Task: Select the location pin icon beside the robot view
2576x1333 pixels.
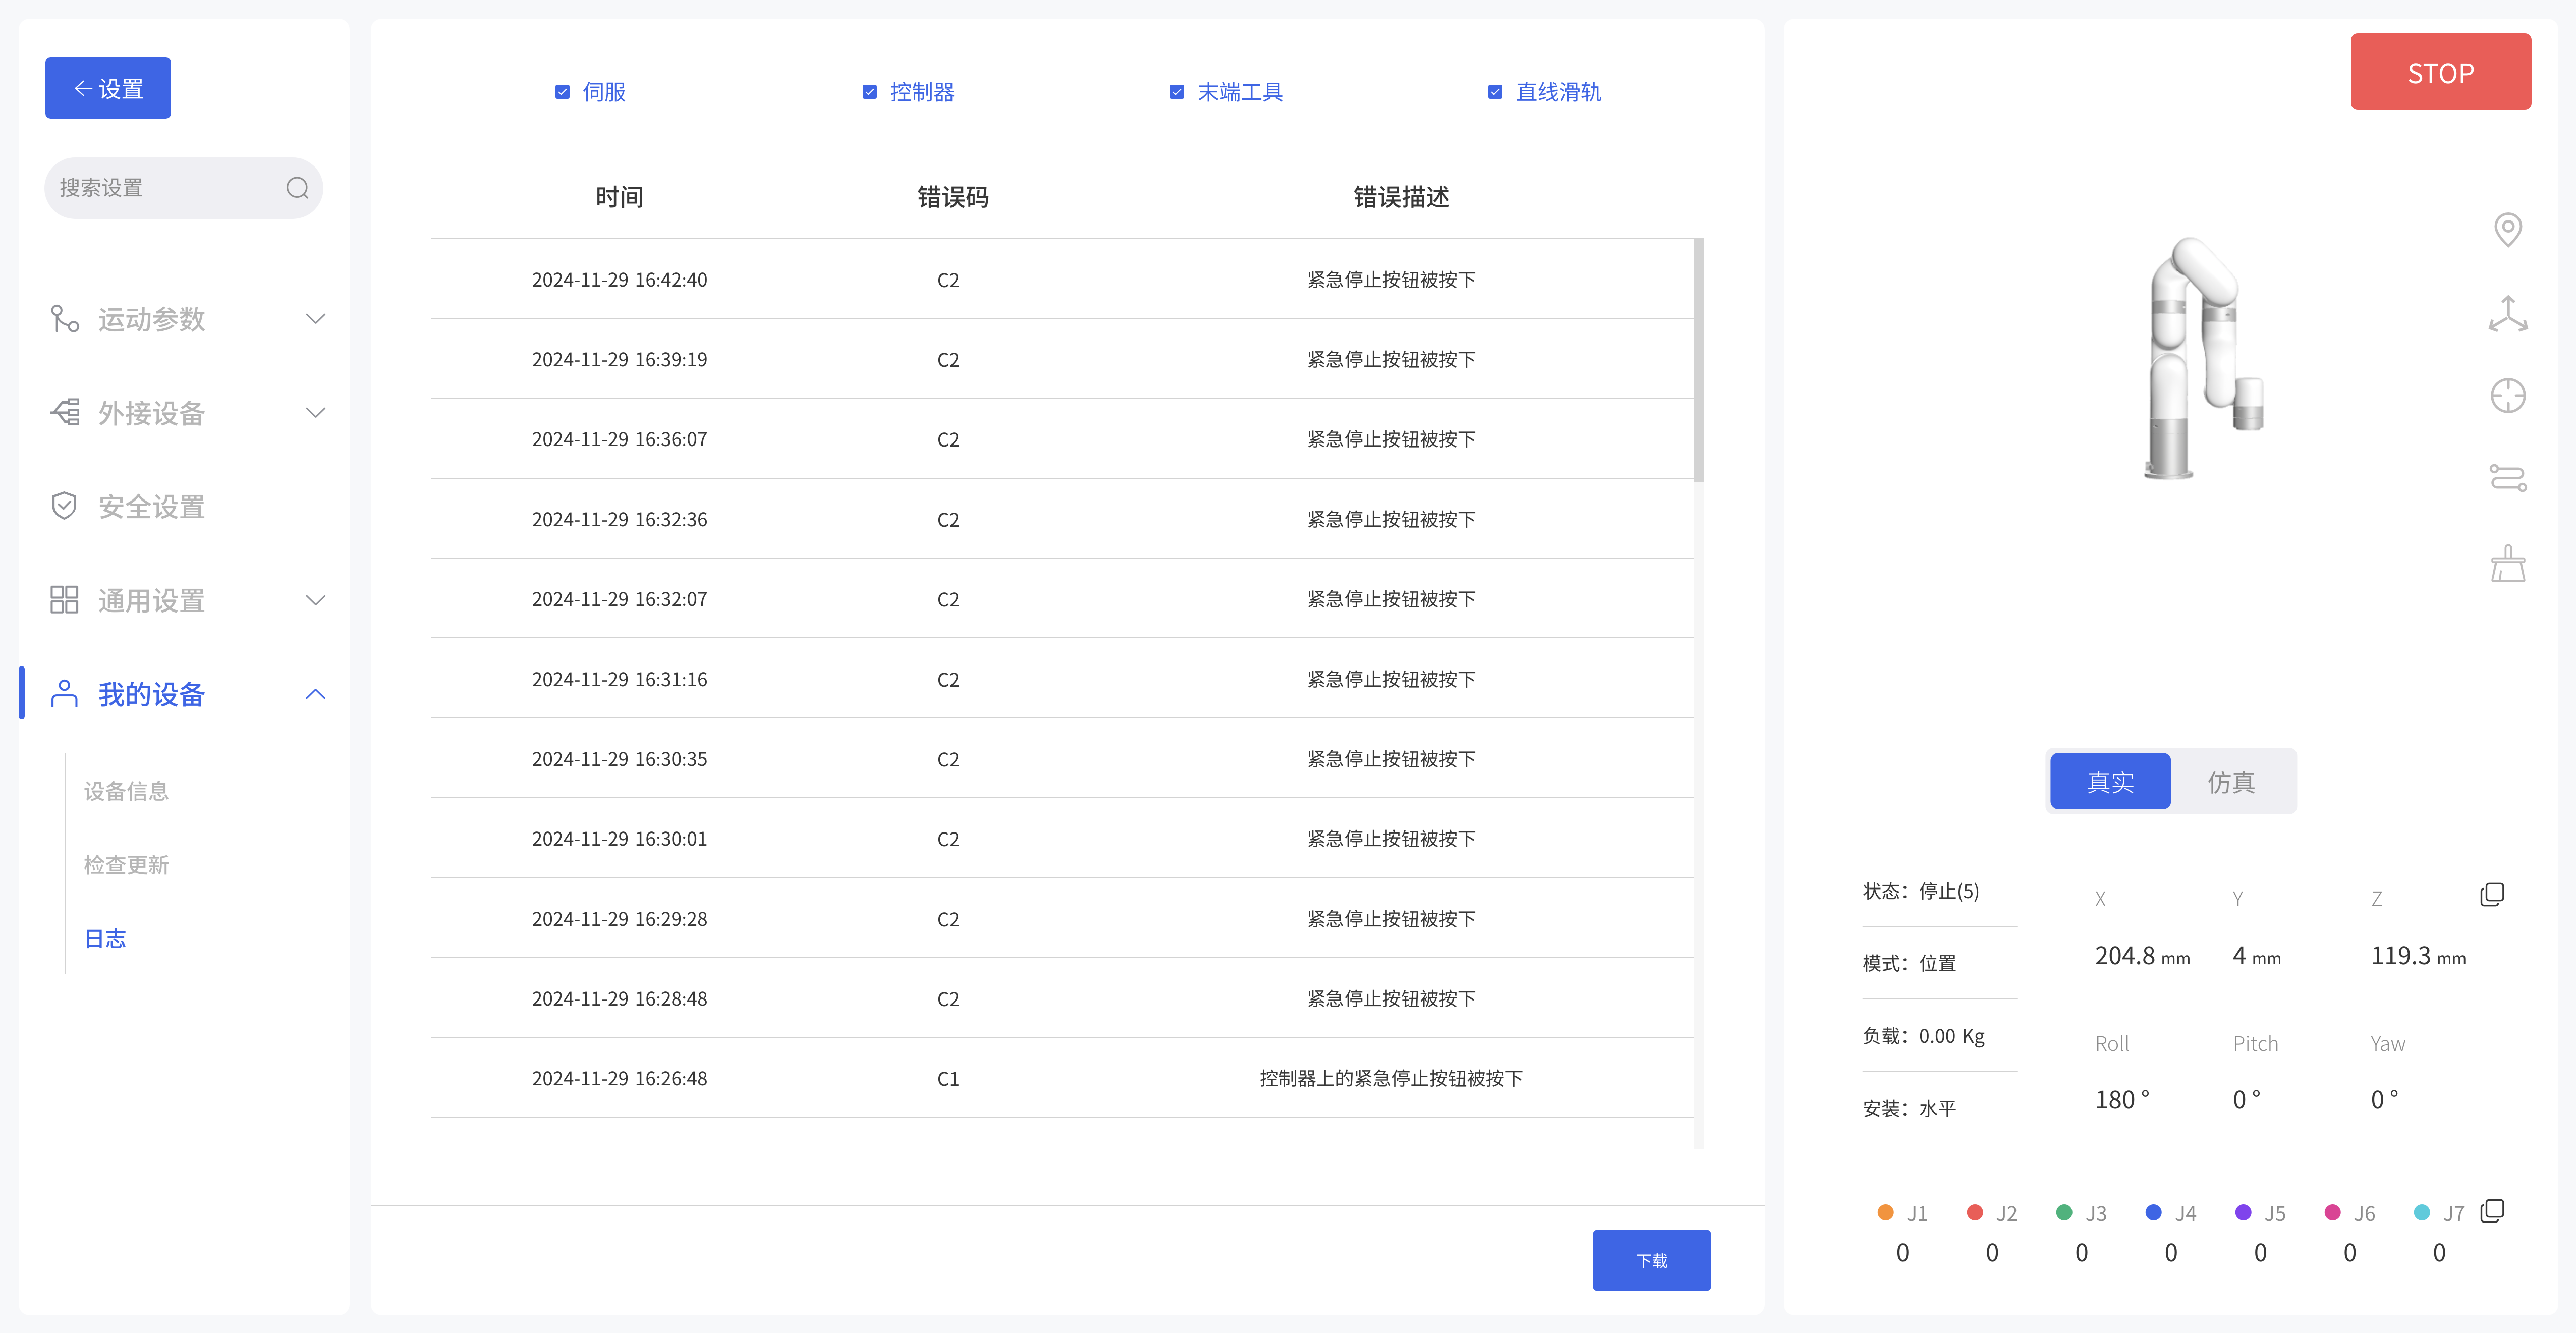Action: click(x=2508, y=229)
